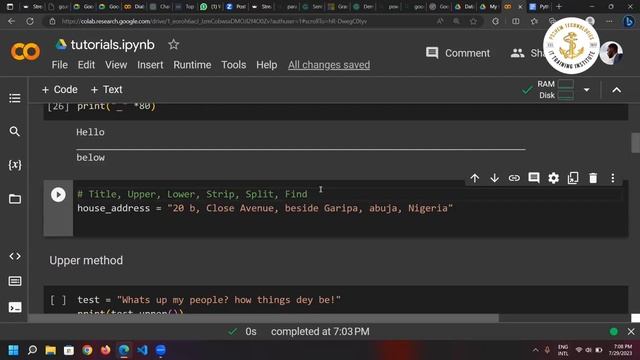
Task: Add page to browser favorites star
Action: [473, 21]
